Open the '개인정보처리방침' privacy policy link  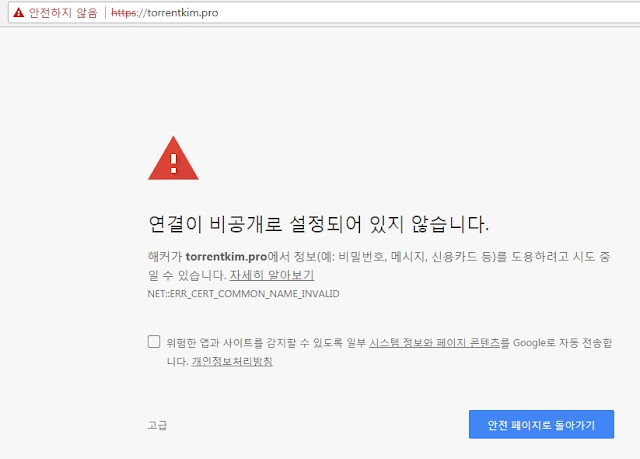click(x=232, y=361)
